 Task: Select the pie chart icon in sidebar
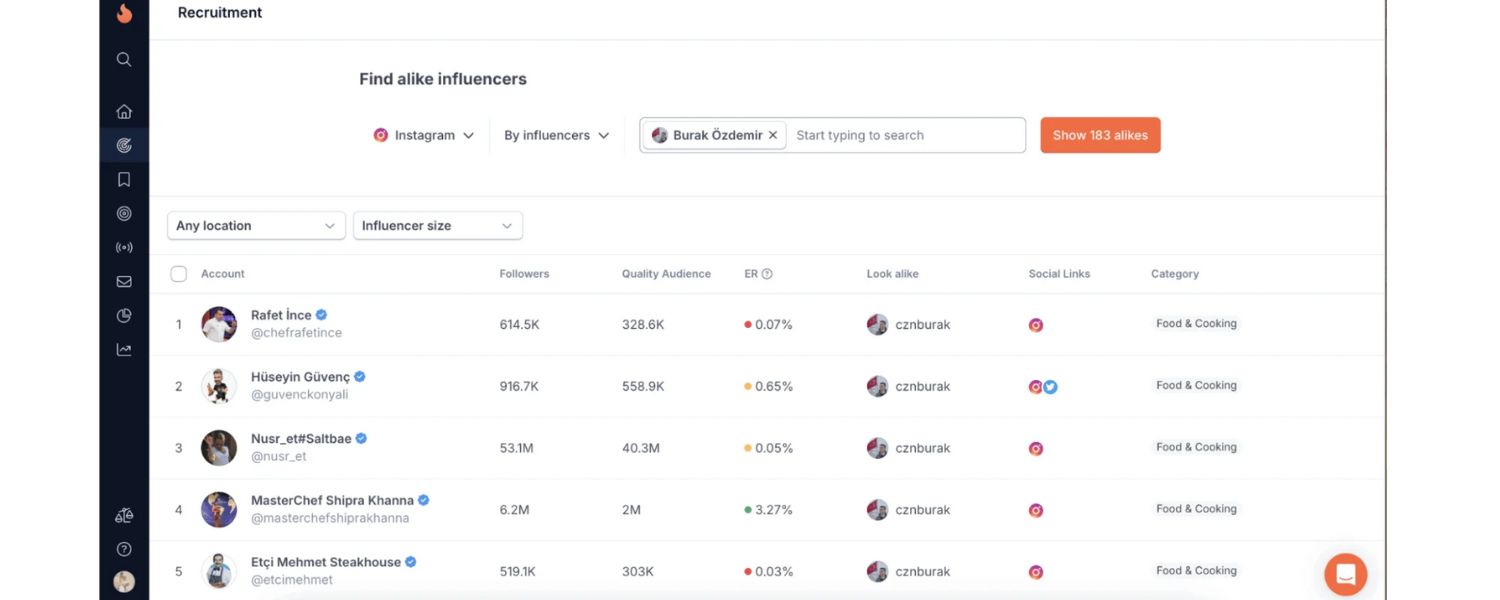click(123, 315)
